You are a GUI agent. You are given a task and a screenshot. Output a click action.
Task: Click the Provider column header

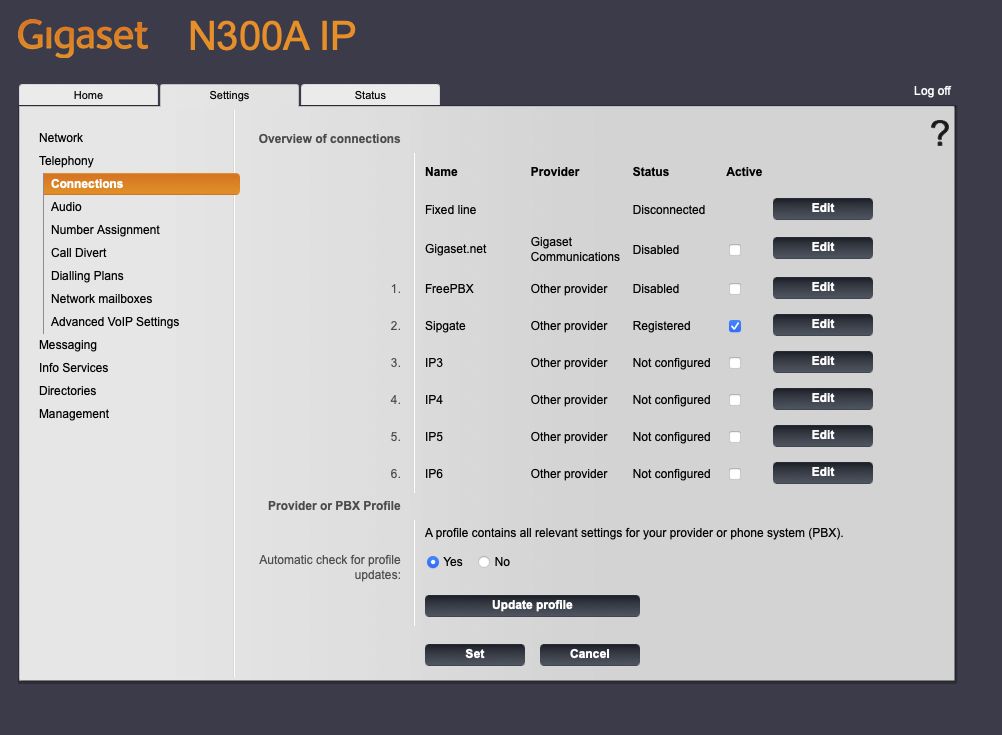(x=555, y=172)
